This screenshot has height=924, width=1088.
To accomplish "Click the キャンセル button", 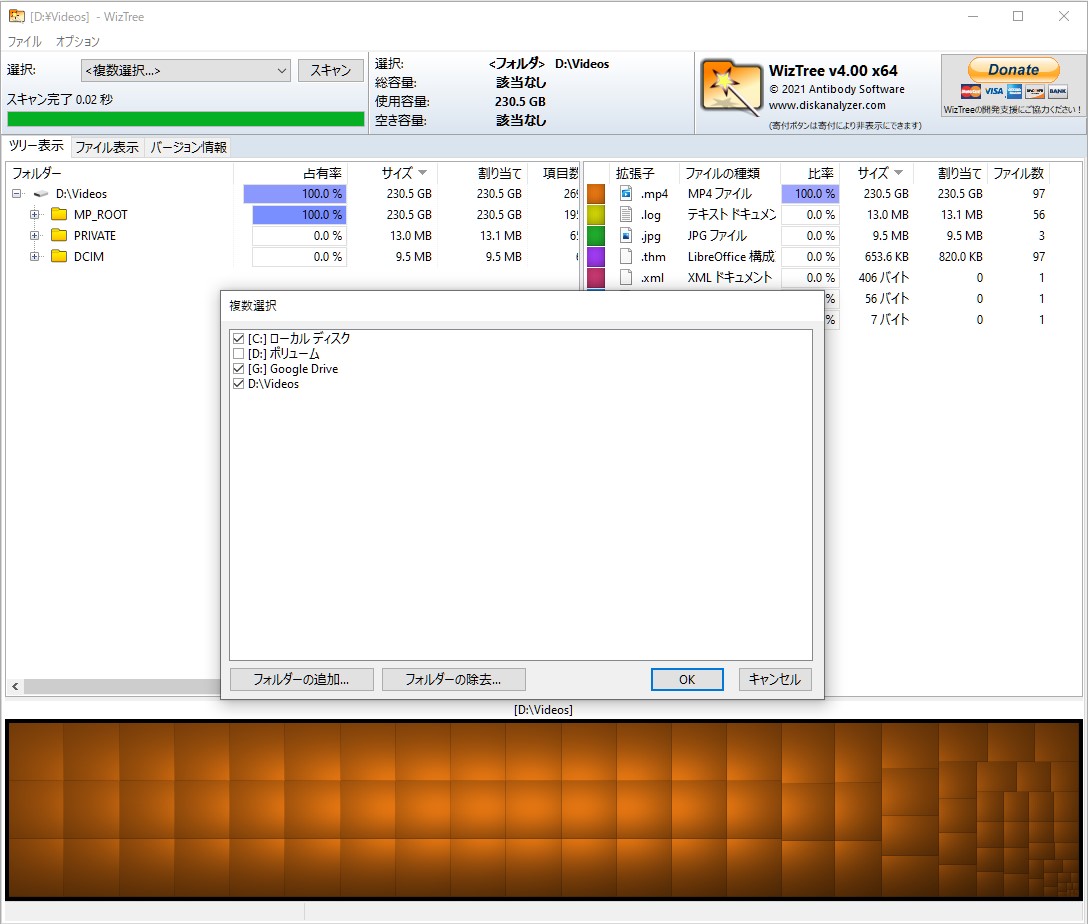I will [774, 679].
